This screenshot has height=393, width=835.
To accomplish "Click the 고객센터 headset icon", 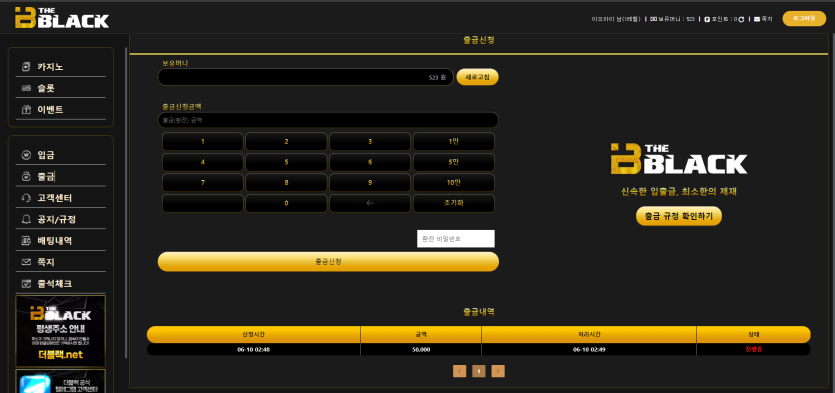I will [26, 198].
